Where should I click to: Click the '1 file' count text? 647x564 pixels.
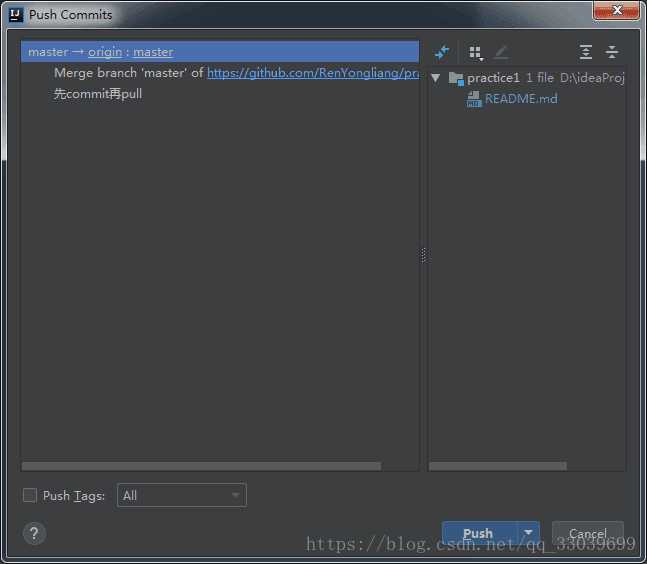pyautogui.click(x=540, y=78)
